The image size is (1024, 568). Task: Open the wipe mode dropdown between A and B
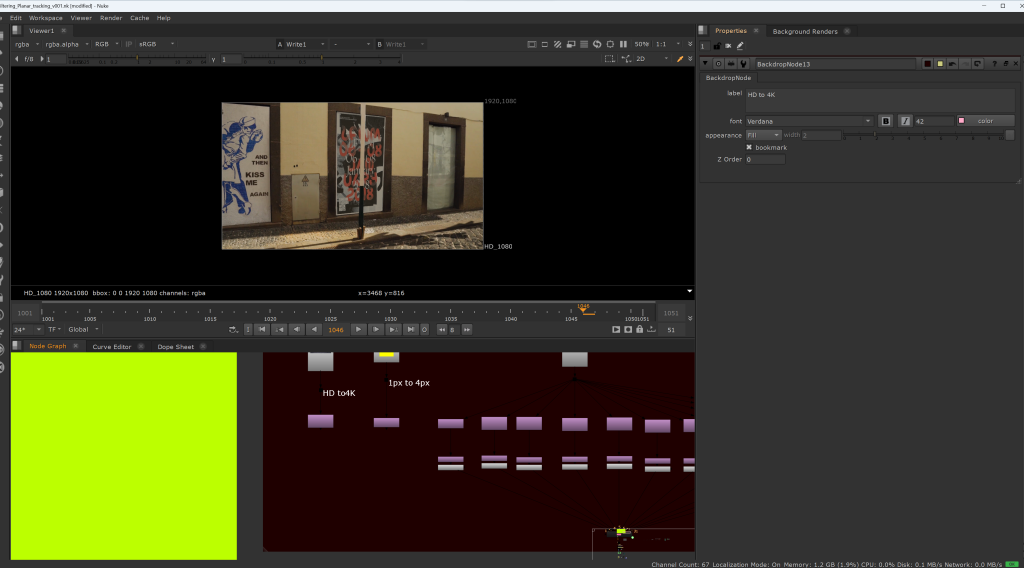(x=351, y=44)
